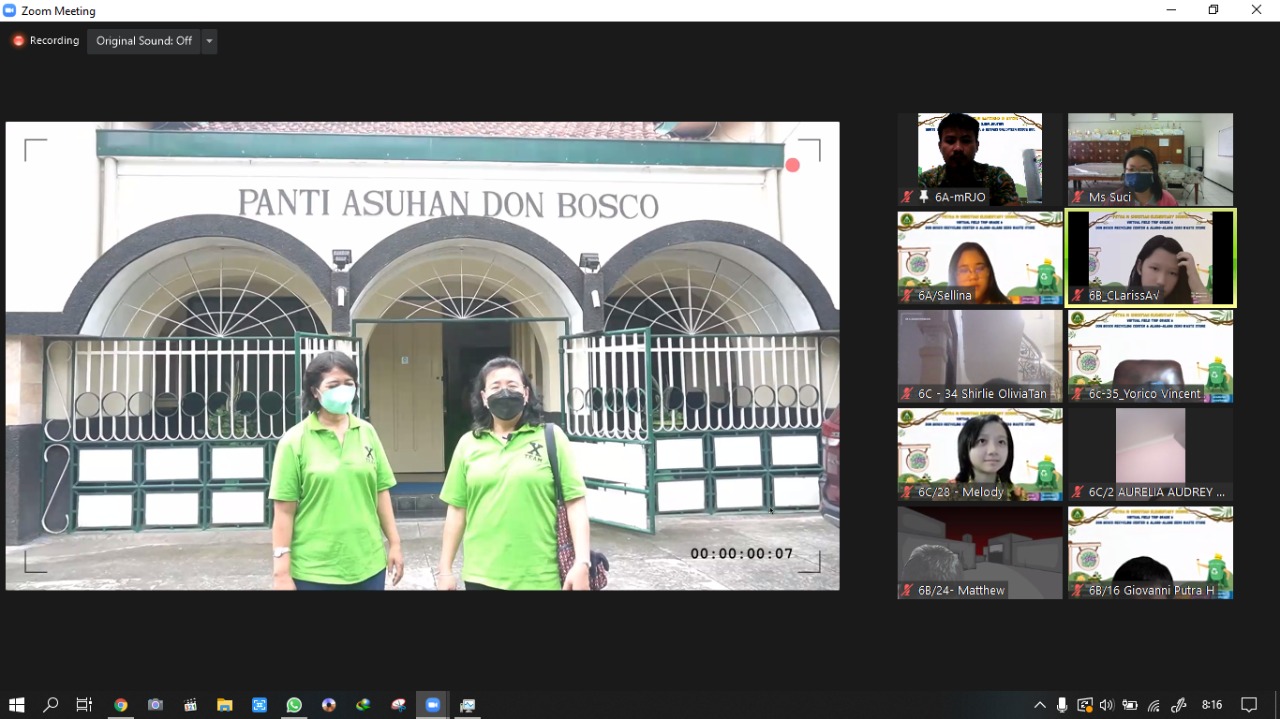The height and width of the screenshot is (719, 1280).
Task: Select the 6A-mRJO participant video tile
Action: pyautogui.click(x=980, y=160)
